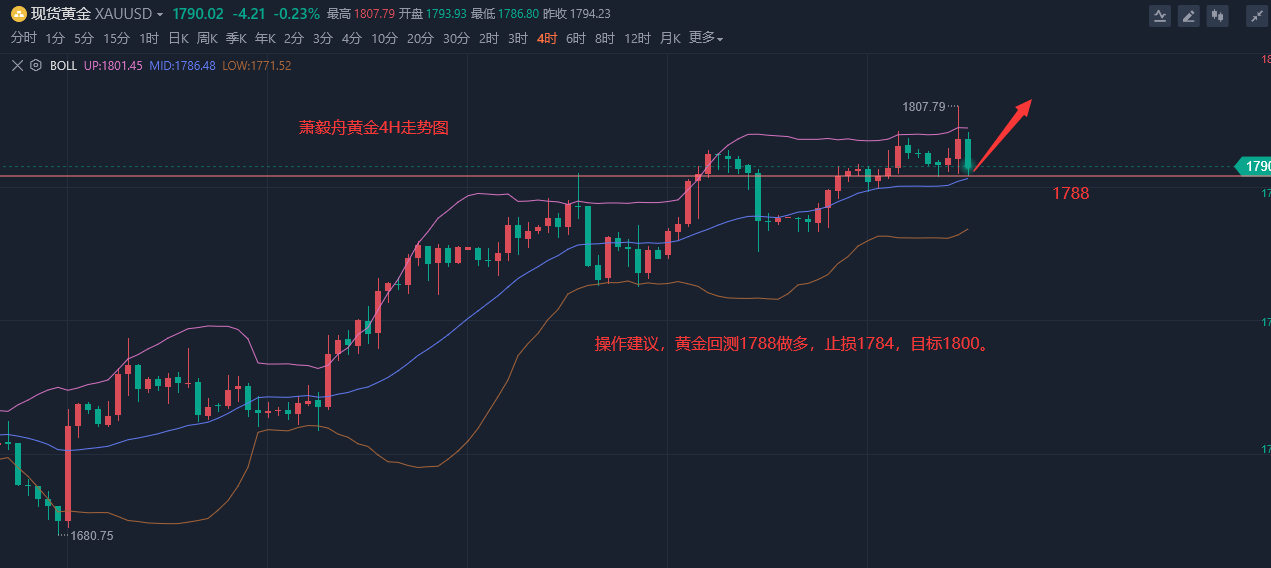Switch to 周K weekly chart
The height and width of the screenshot is (568, 1271).
(x=207, y=38)
